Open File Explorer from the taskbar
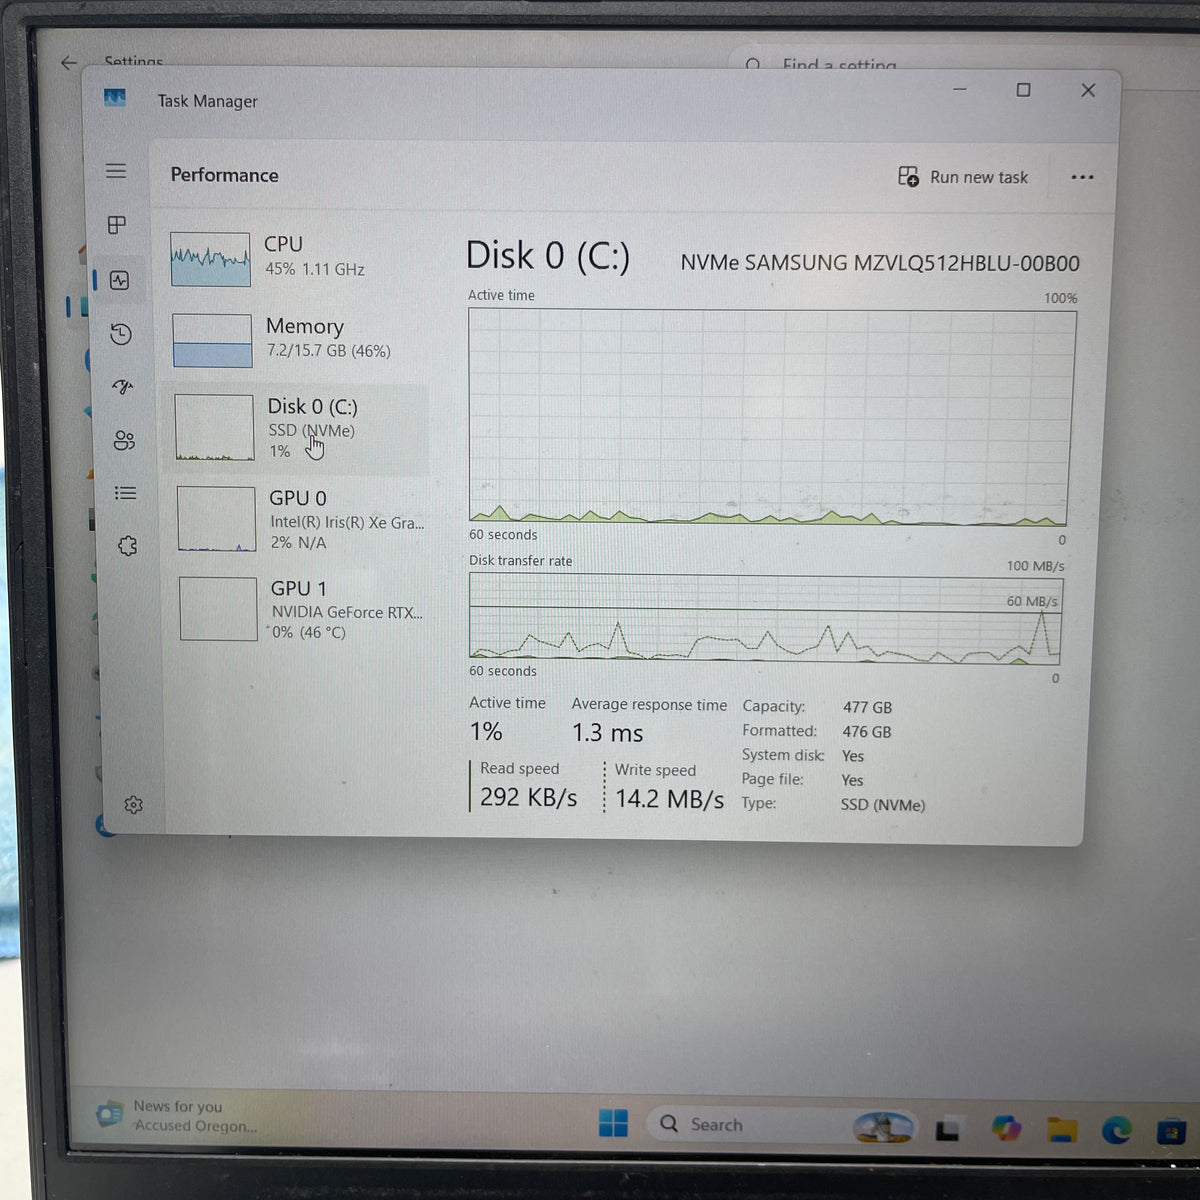This screenshot has width=1200, height=1200. point(1062,1130)
